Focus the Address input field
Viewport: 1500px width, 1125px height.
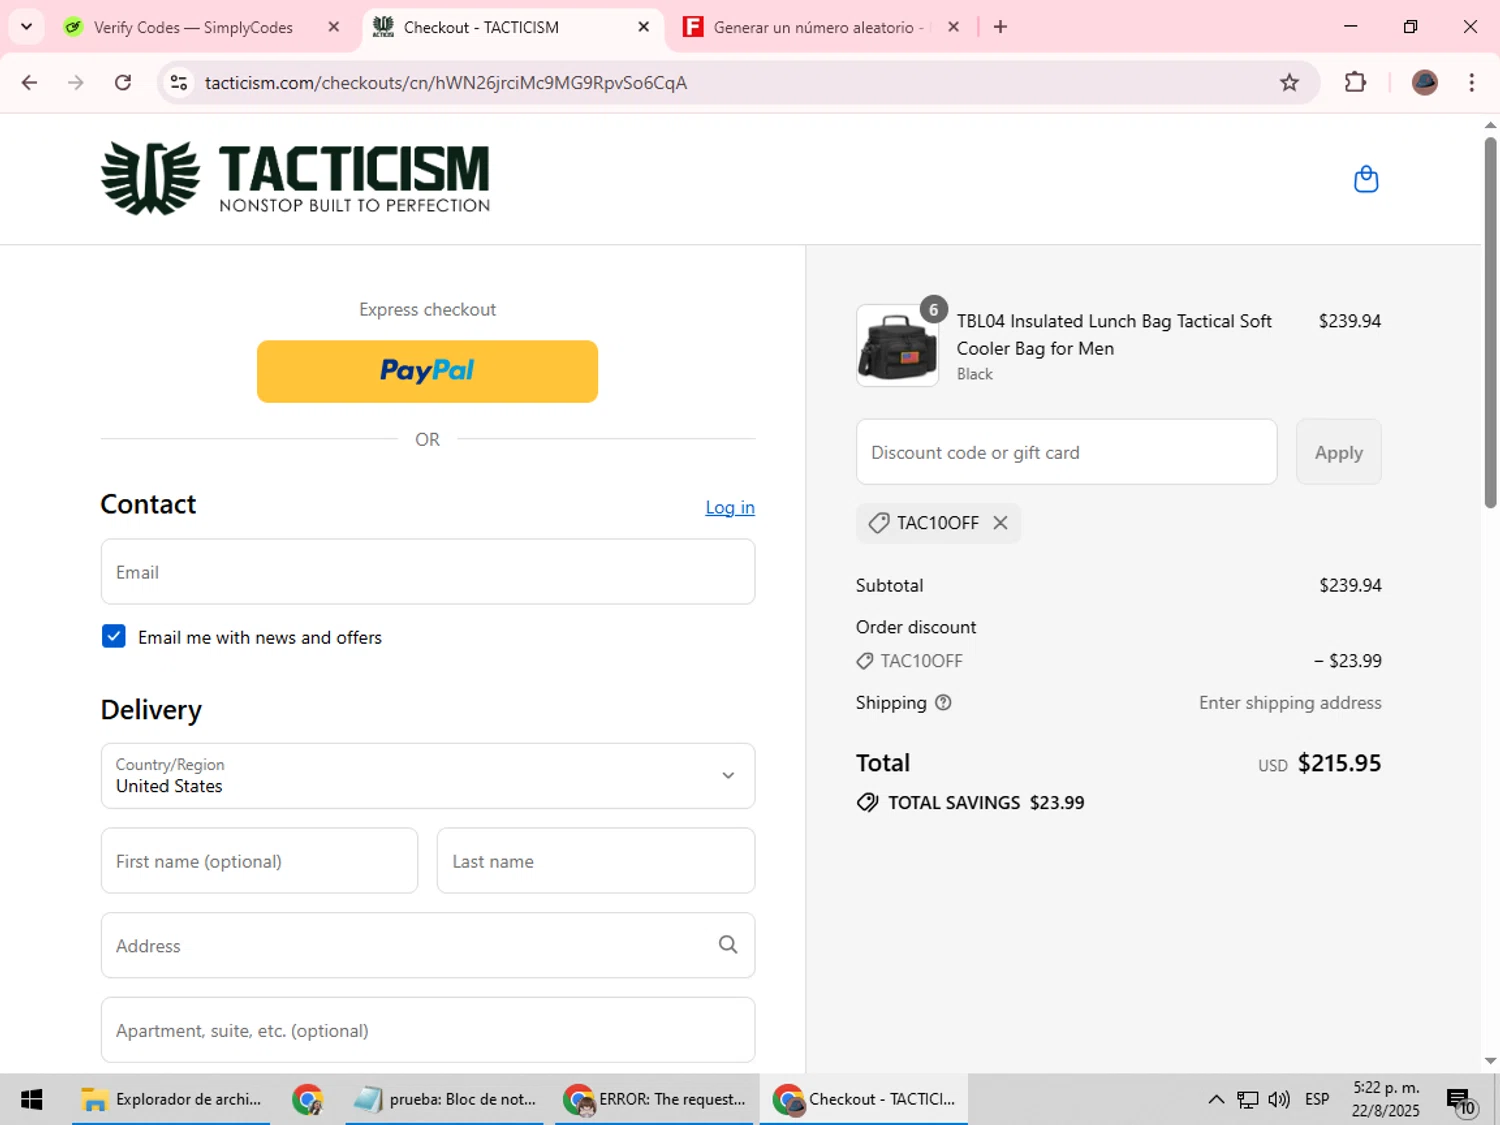click(x=428, y=945)
